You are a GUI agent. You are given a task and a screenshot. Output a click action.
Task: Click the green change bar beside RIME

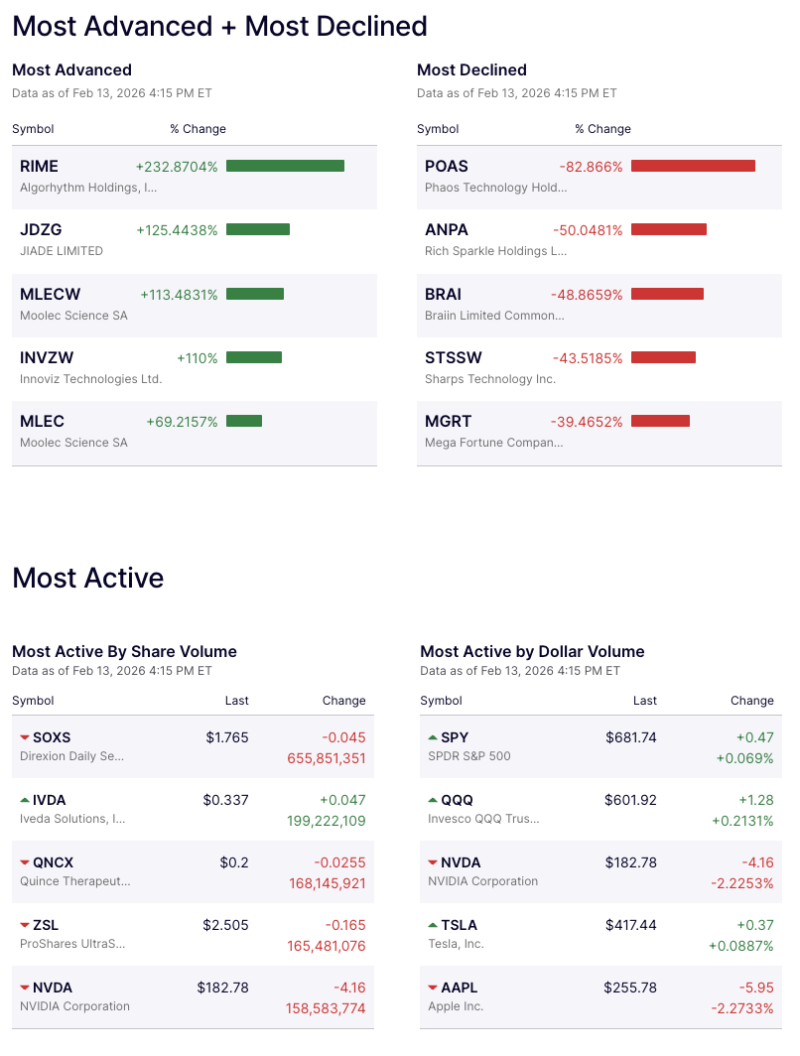[x=287, y=166]
